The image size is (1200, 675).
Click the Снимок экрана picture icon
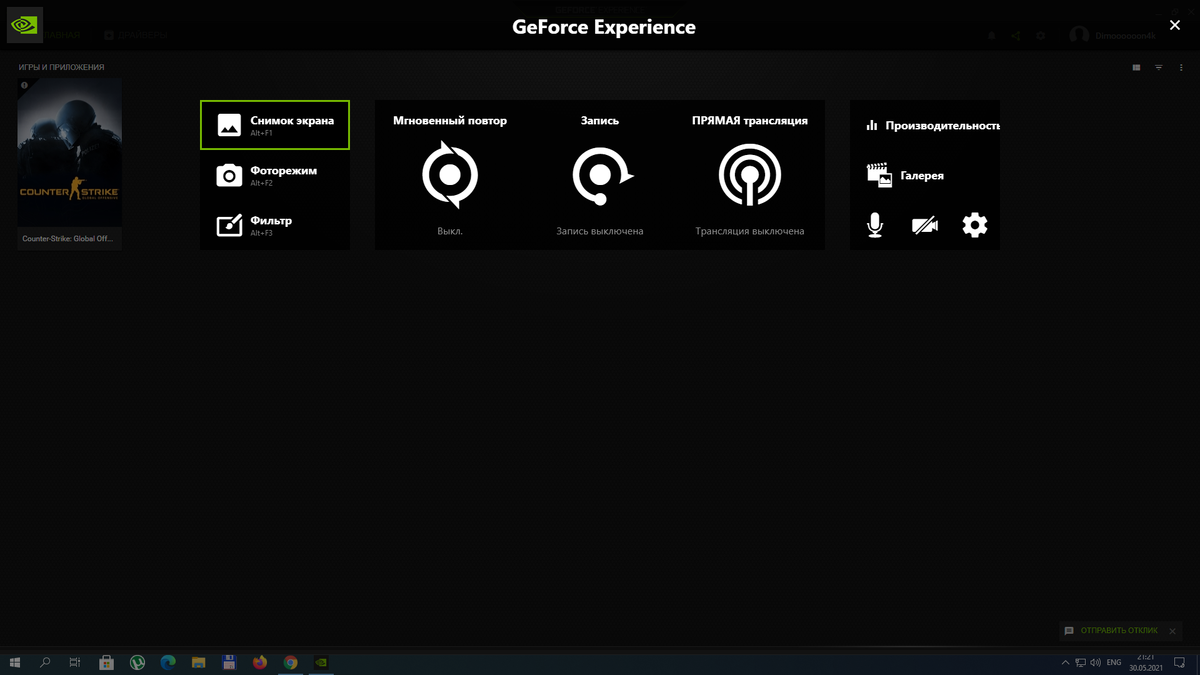pos(229,125)
